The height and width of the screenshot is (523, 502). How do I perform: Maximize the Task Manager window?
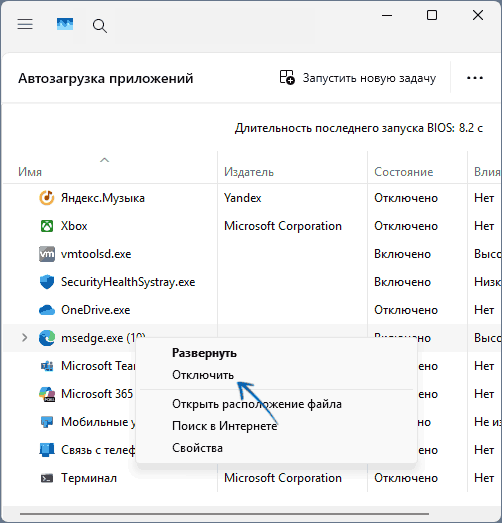(432, 15)
